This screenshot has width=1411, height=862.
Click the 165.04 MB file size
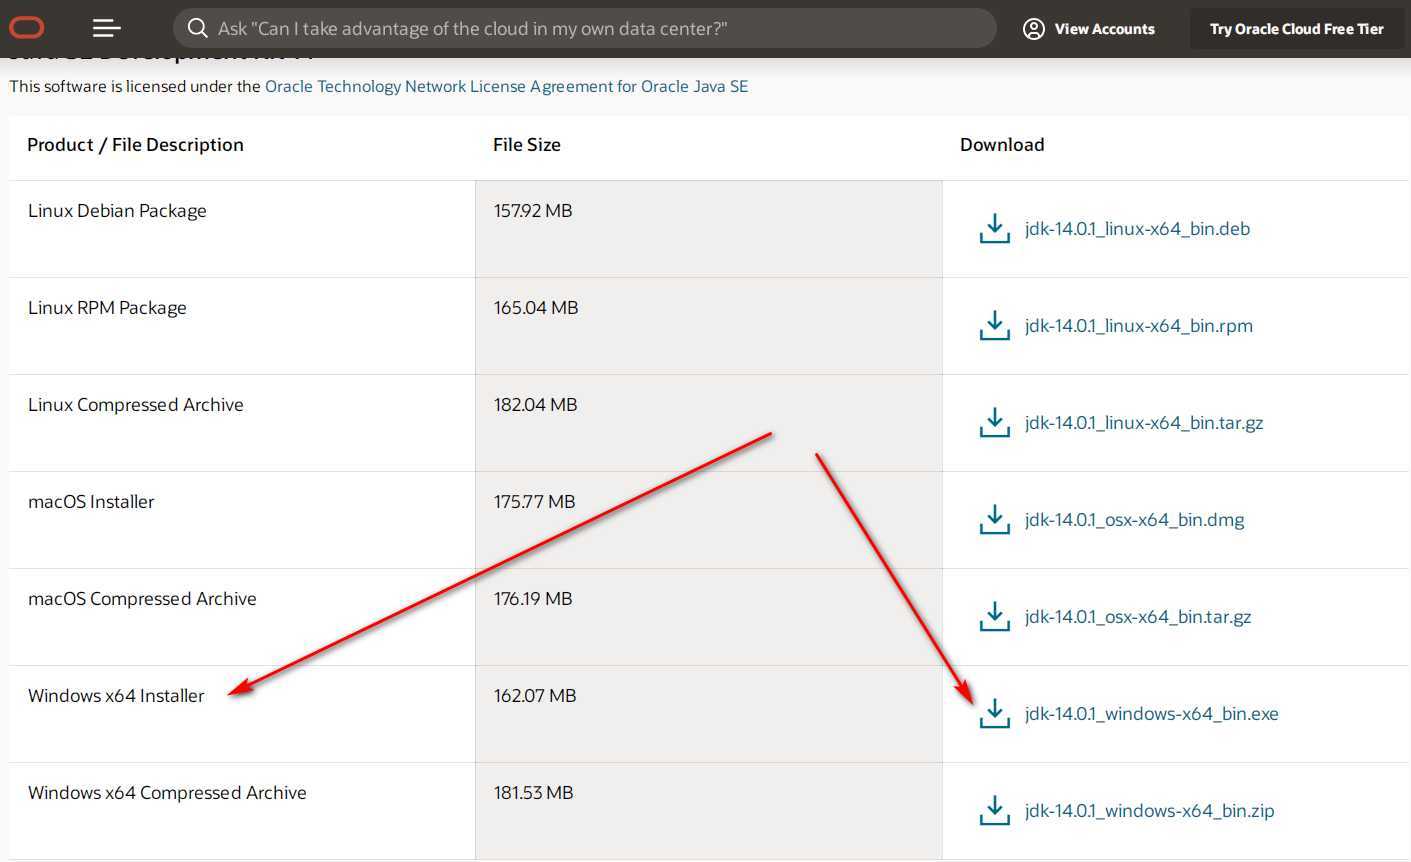tap(536, 308)
